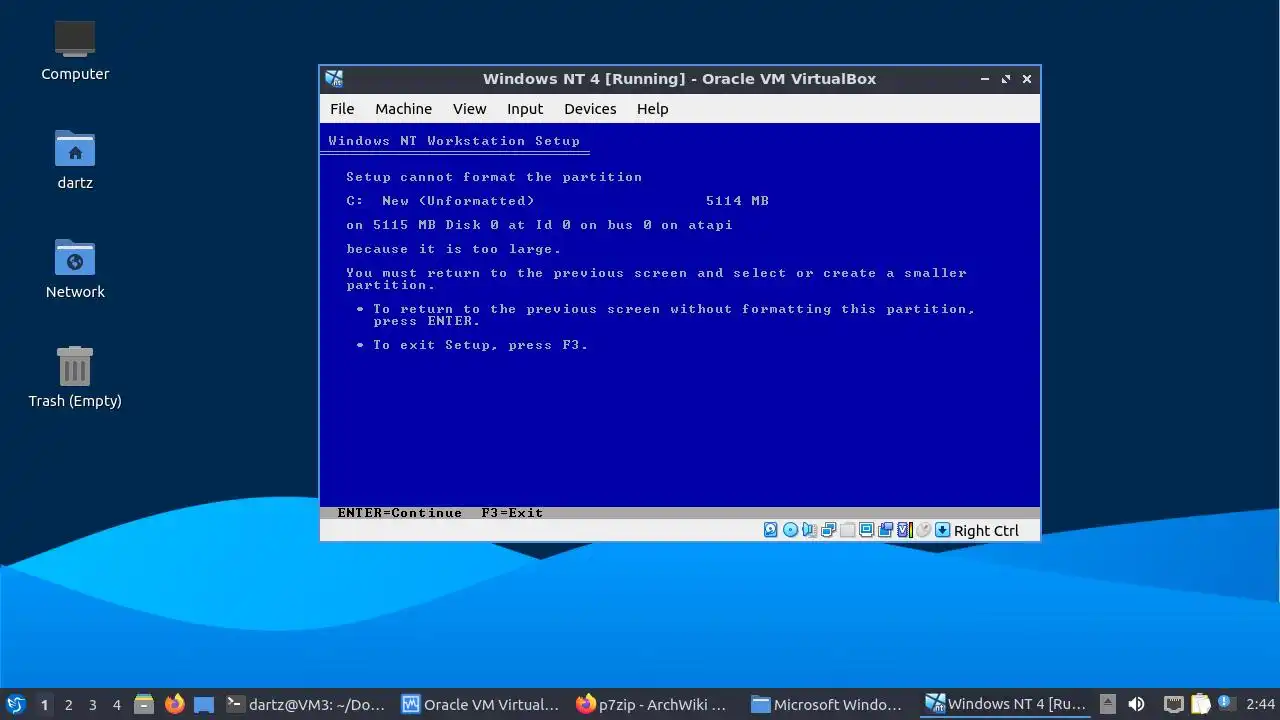Switch to Oracle VM VirtualBox Manager taskbar entry
This screenshot has width=1280, height=720.
point(481,704)
